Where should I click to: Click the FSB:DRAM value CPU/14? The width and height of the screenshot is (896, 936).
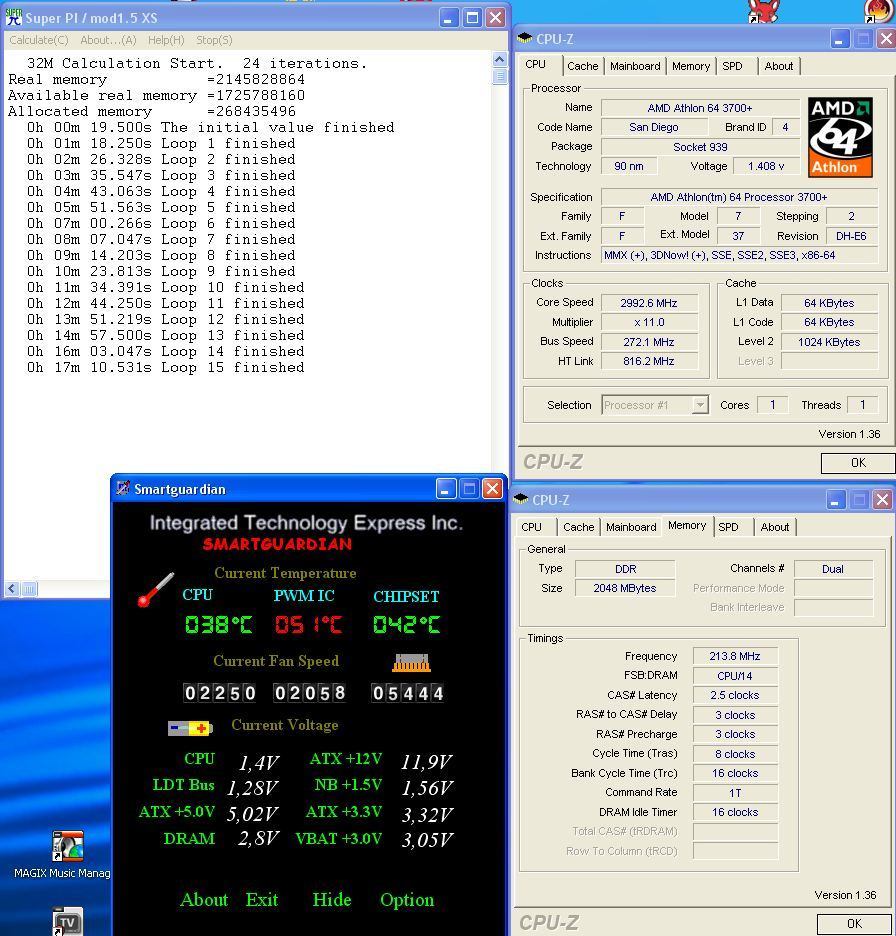(x=735, y=676)
